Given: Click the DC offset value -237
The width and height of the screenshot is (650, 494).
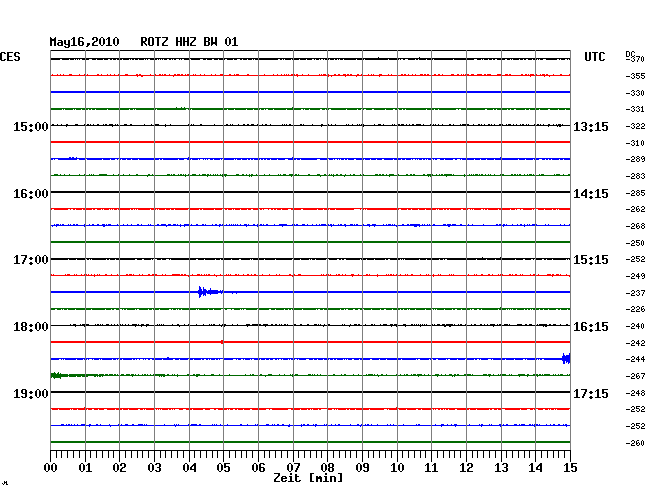Looking at the screenshot, I should (635, 293).
